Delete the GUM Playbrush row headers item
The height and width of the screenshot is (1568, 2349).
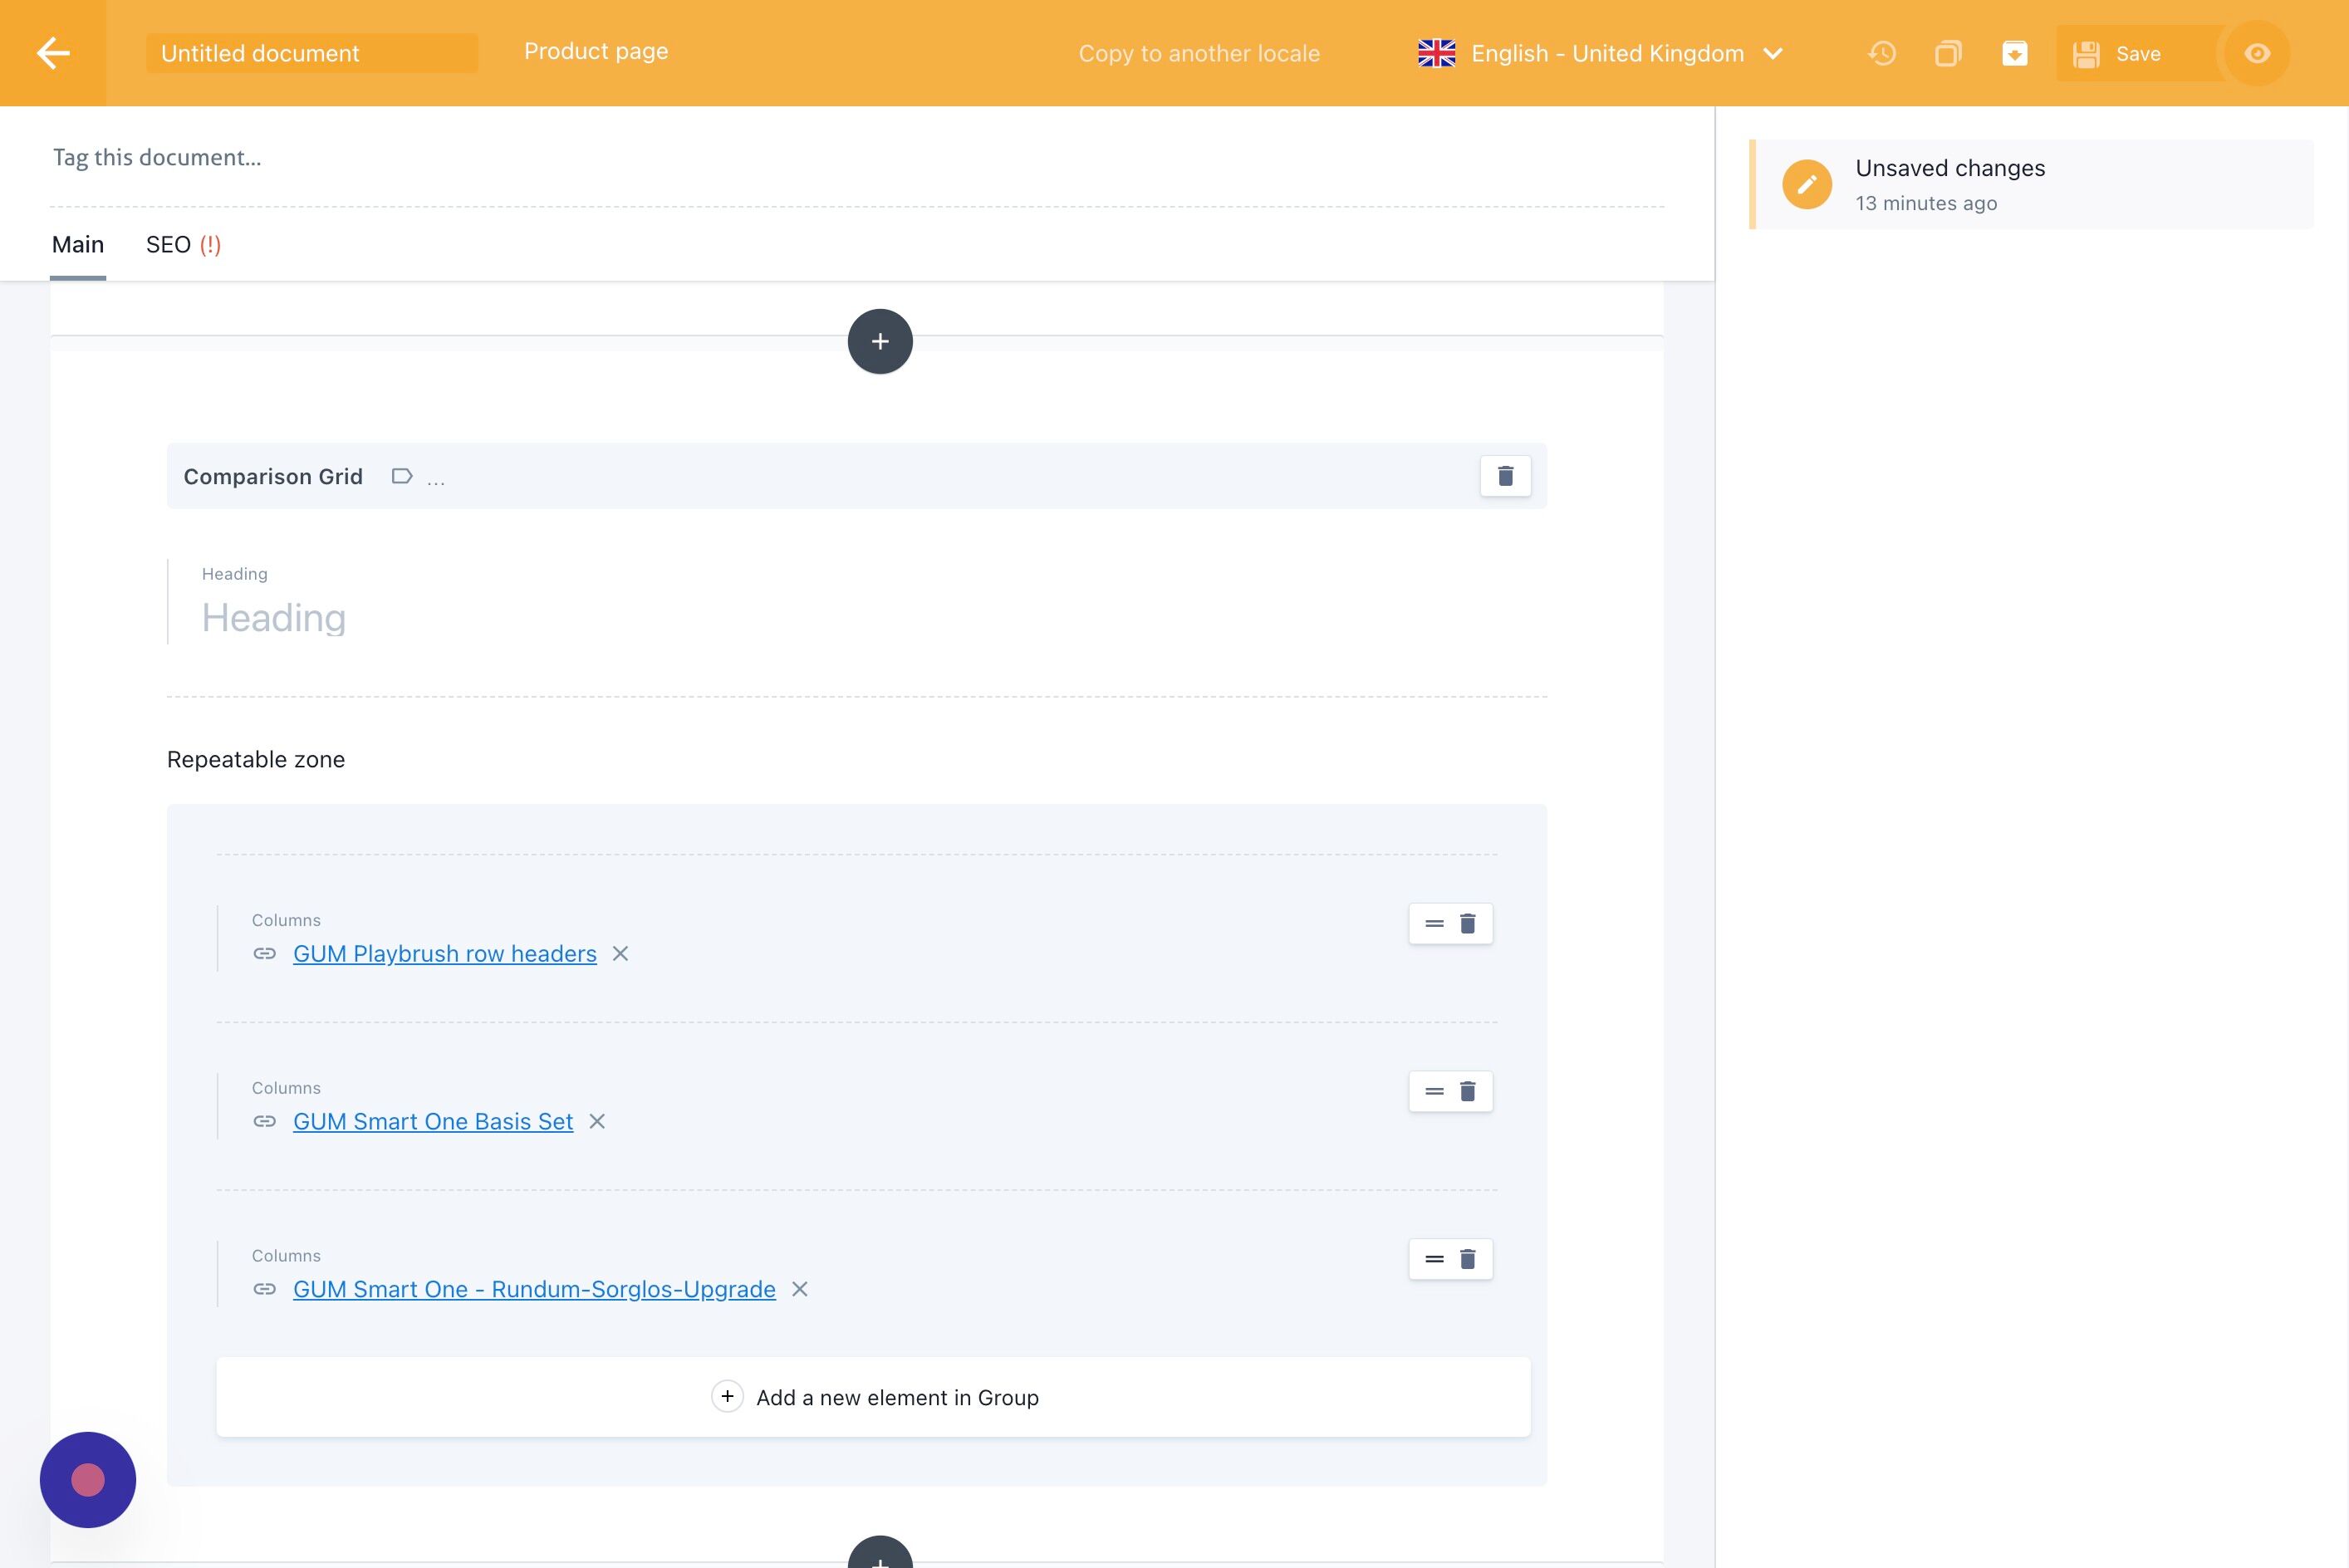1467,923
